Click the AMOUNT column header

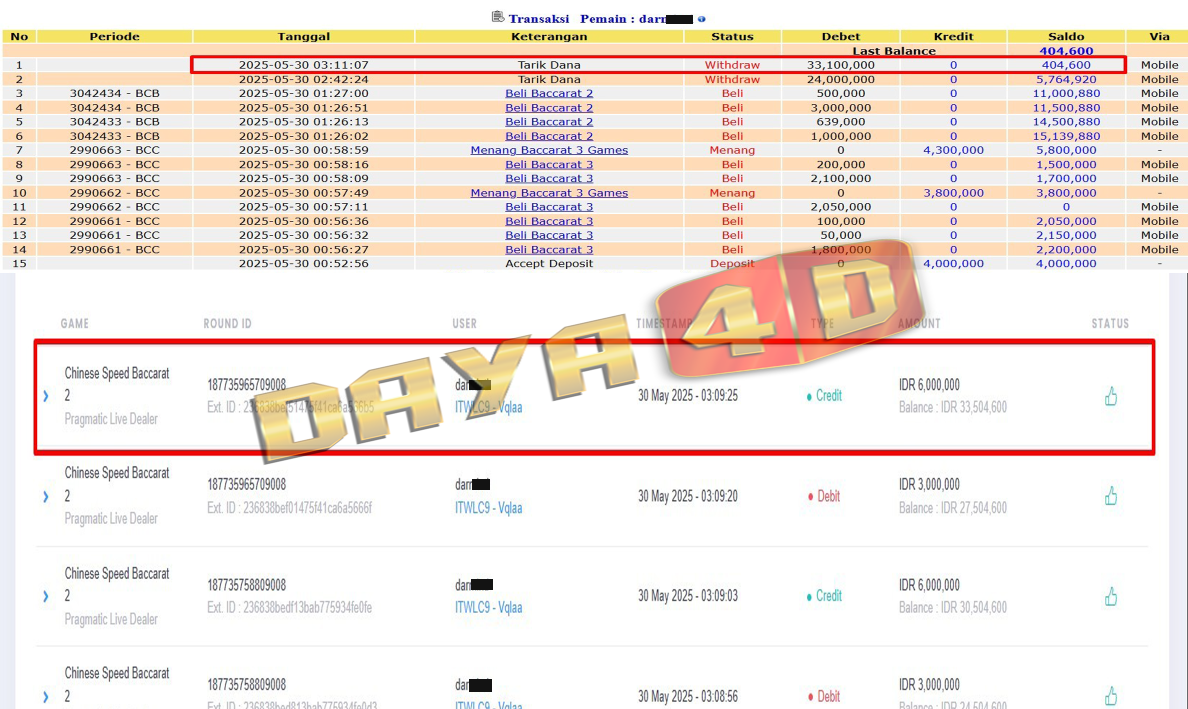(919, 323)
